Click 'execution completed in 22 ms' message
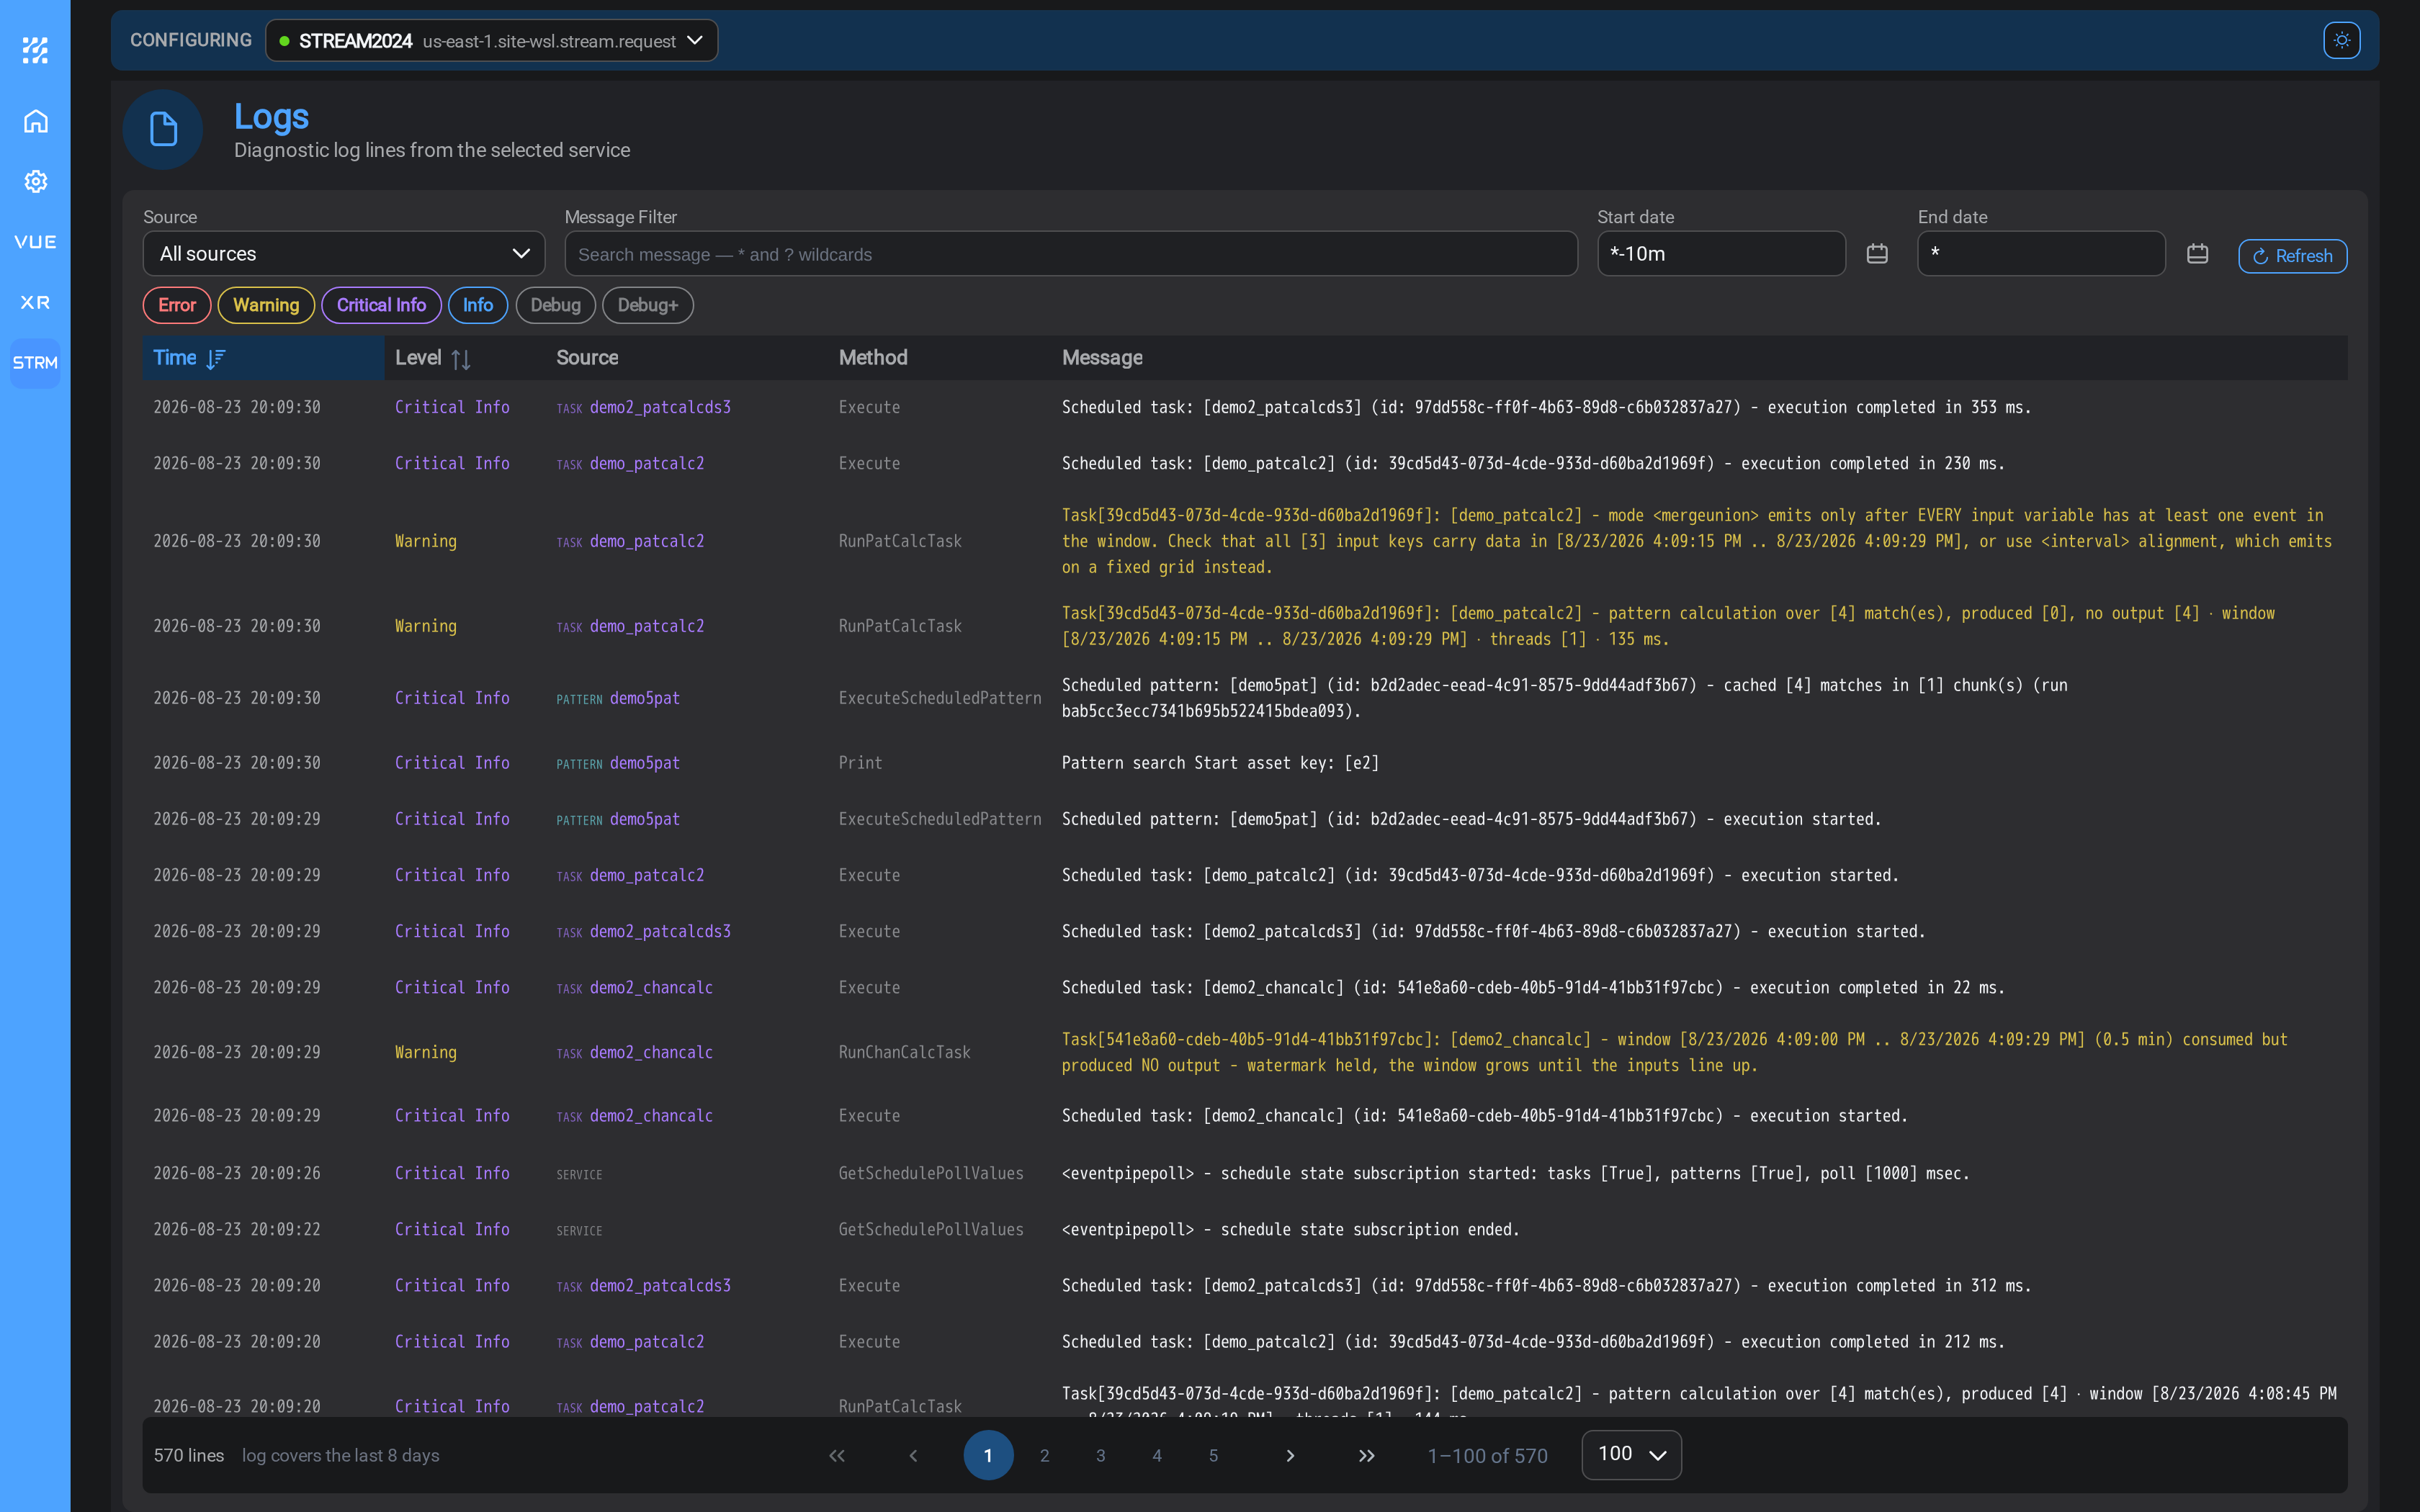The width and height of the screenshot is (2420, 1512). pos(1533,987)
